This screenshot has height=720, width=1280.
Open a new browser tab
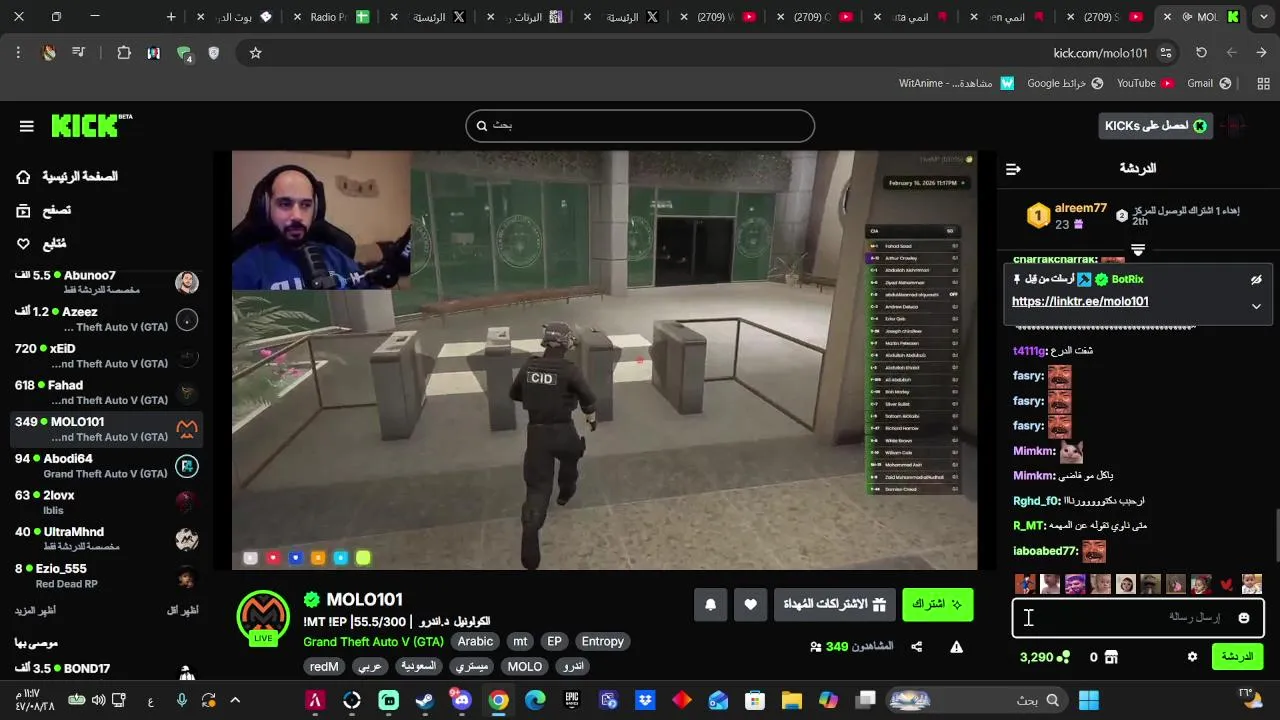(171, 17)
